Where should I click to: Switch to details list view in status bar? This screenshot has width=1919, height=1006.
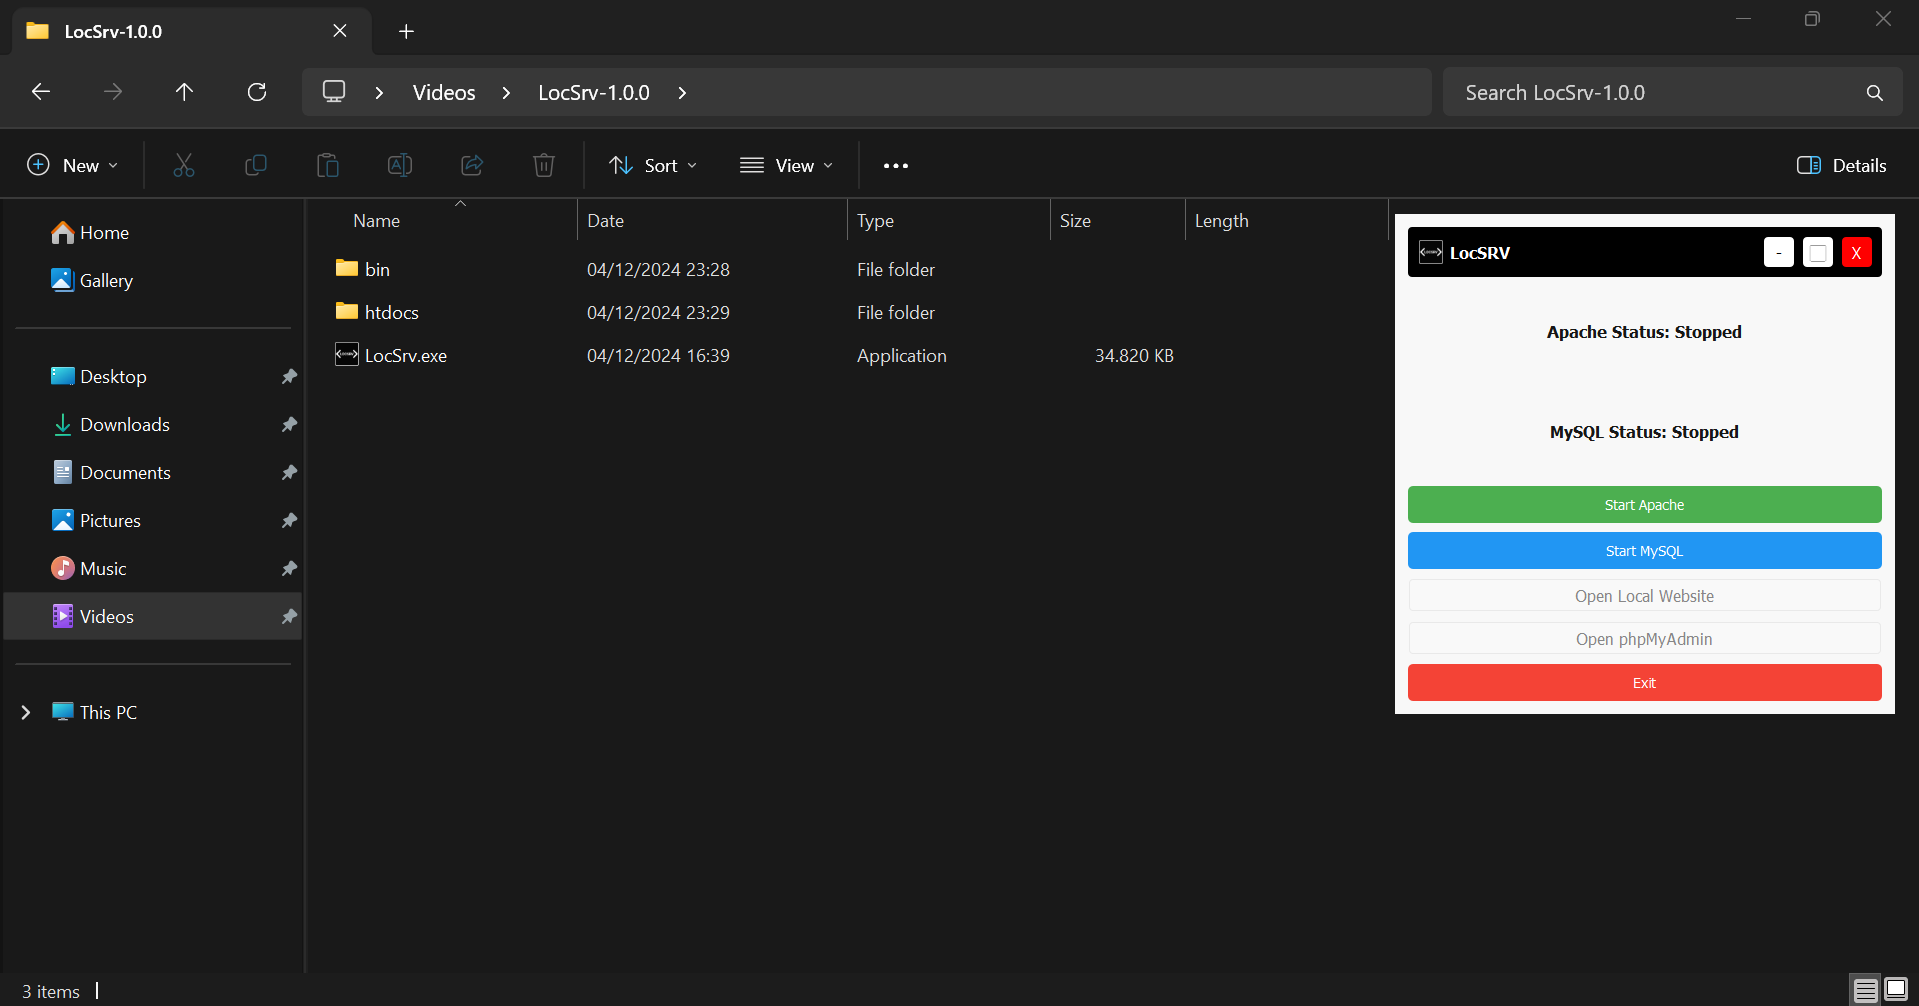pyautogui.click(x=1865, y=990)
